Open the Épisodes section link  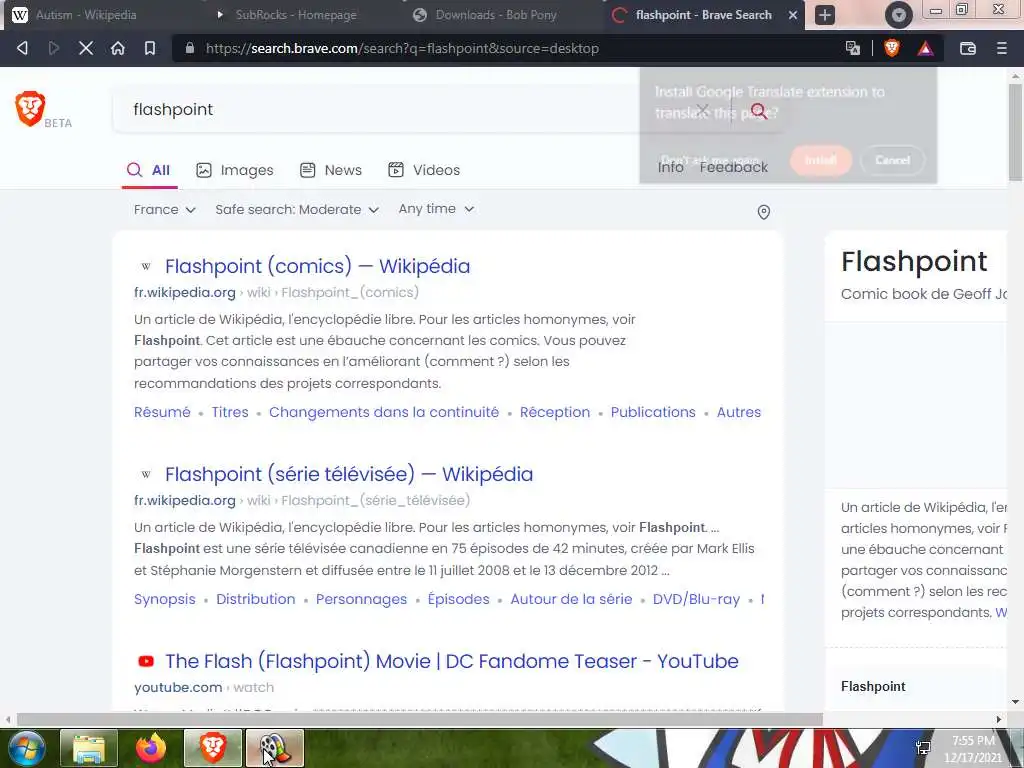[x=458, y=600]
